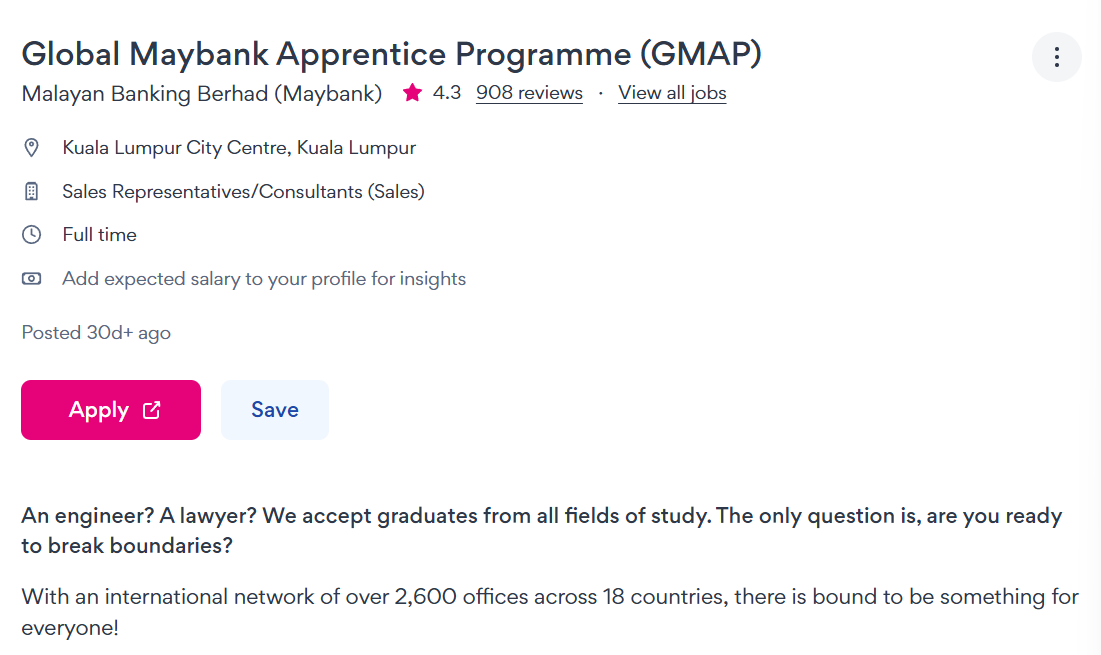Click the location pin icon
This screenshot has width=1101, height=655.
(x=31, y=147)
